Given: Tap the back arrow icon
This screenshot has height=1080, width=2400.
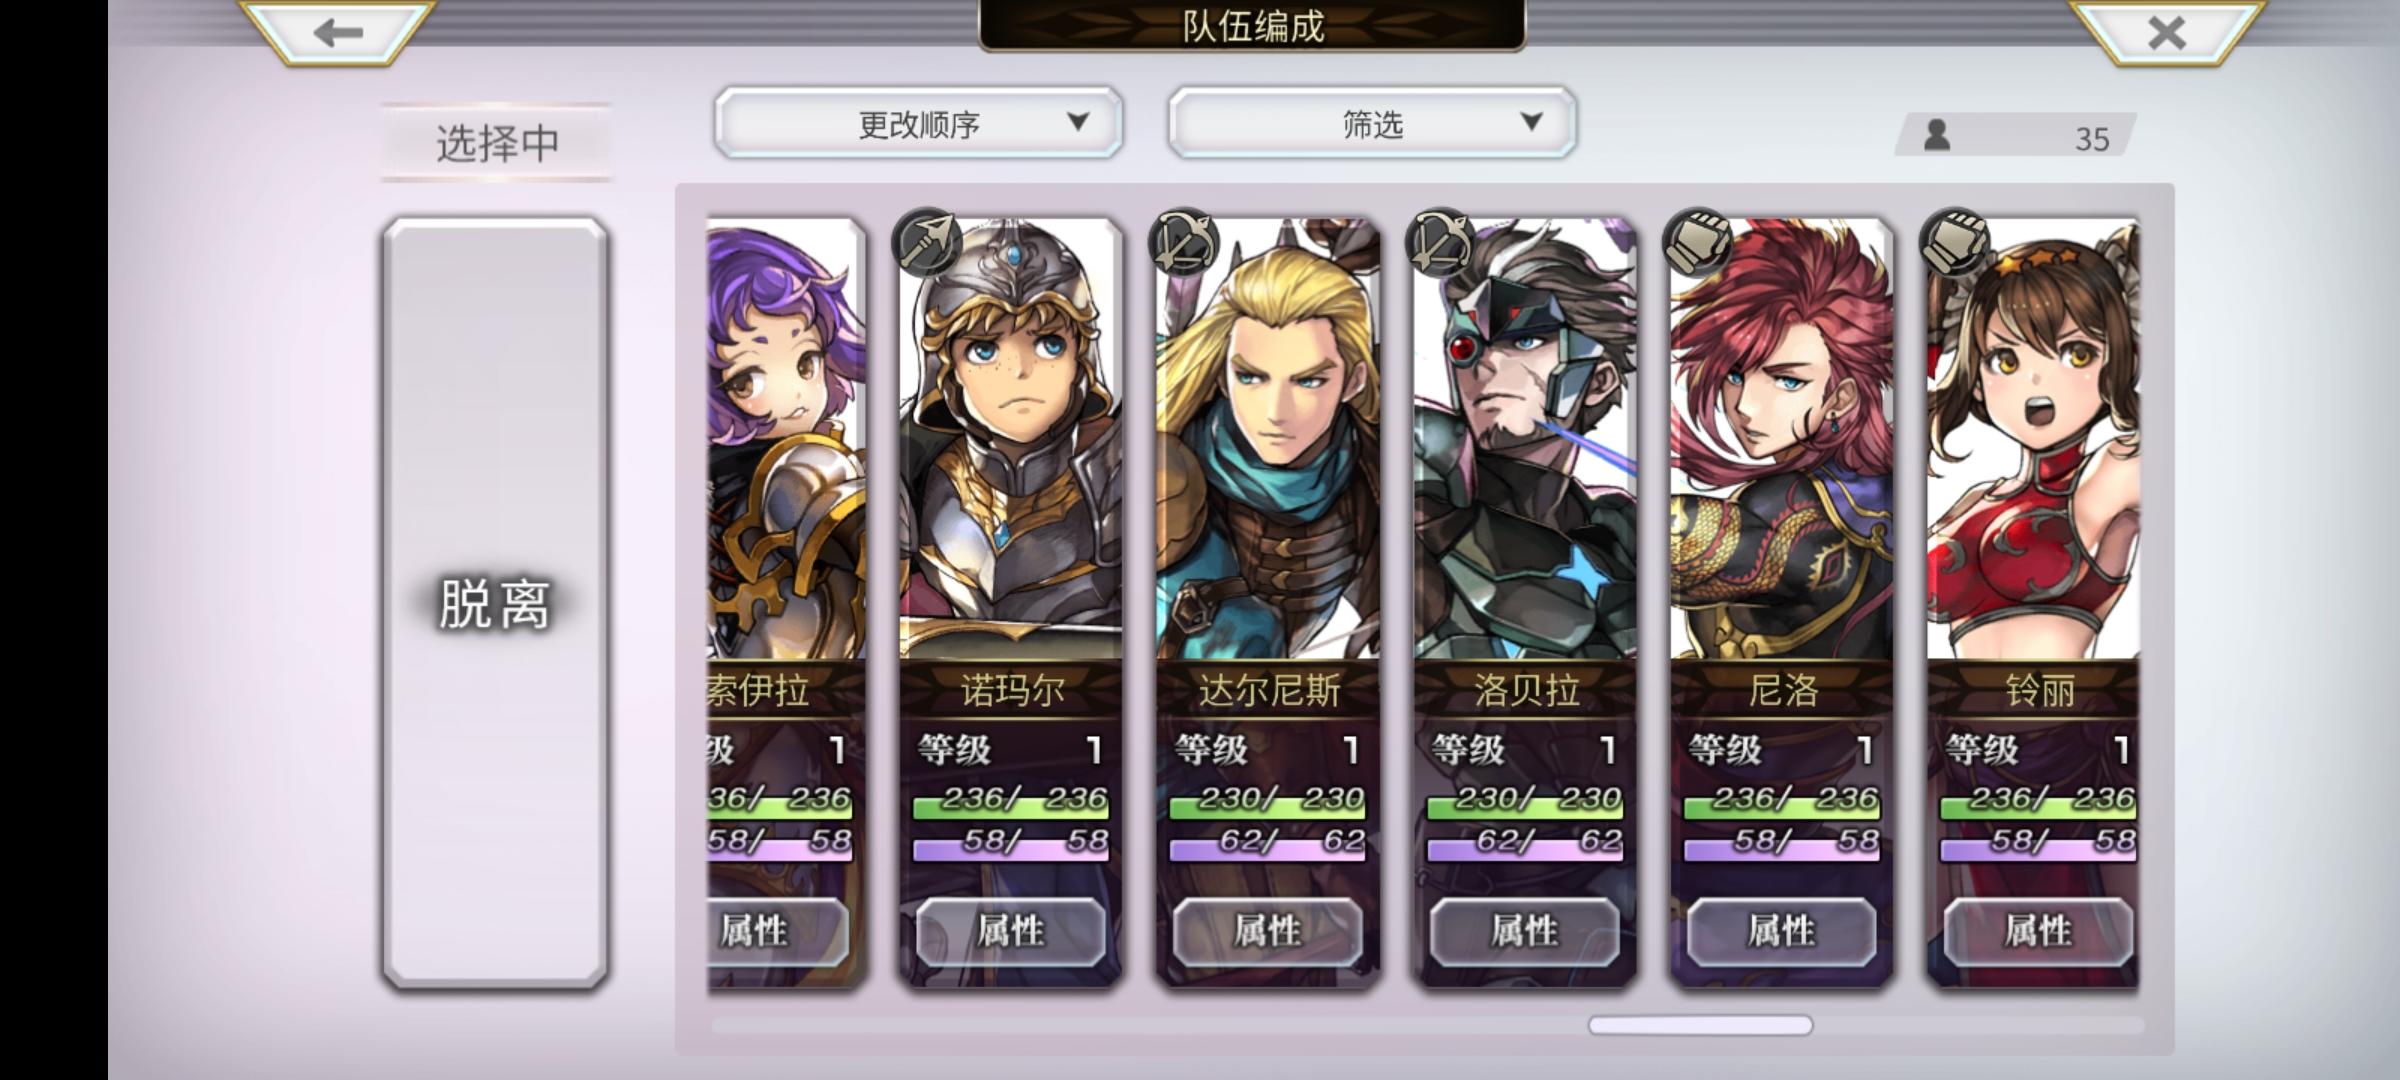Looking at the screenshot, I should [x=337, y=33].
